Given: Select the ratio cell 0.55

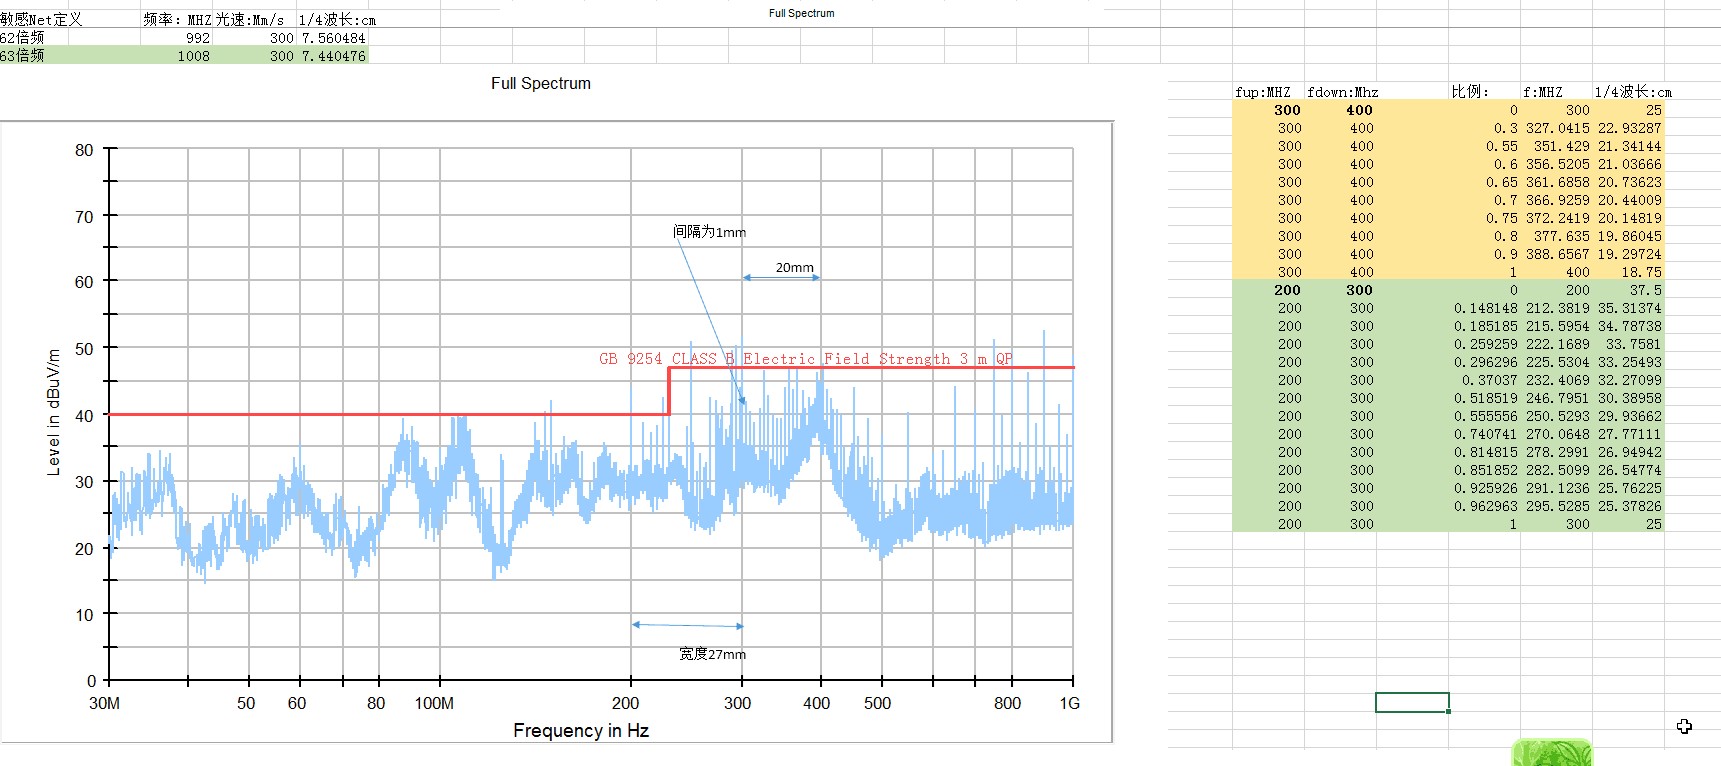Looking at the screenshot, I should [1501, 146].
